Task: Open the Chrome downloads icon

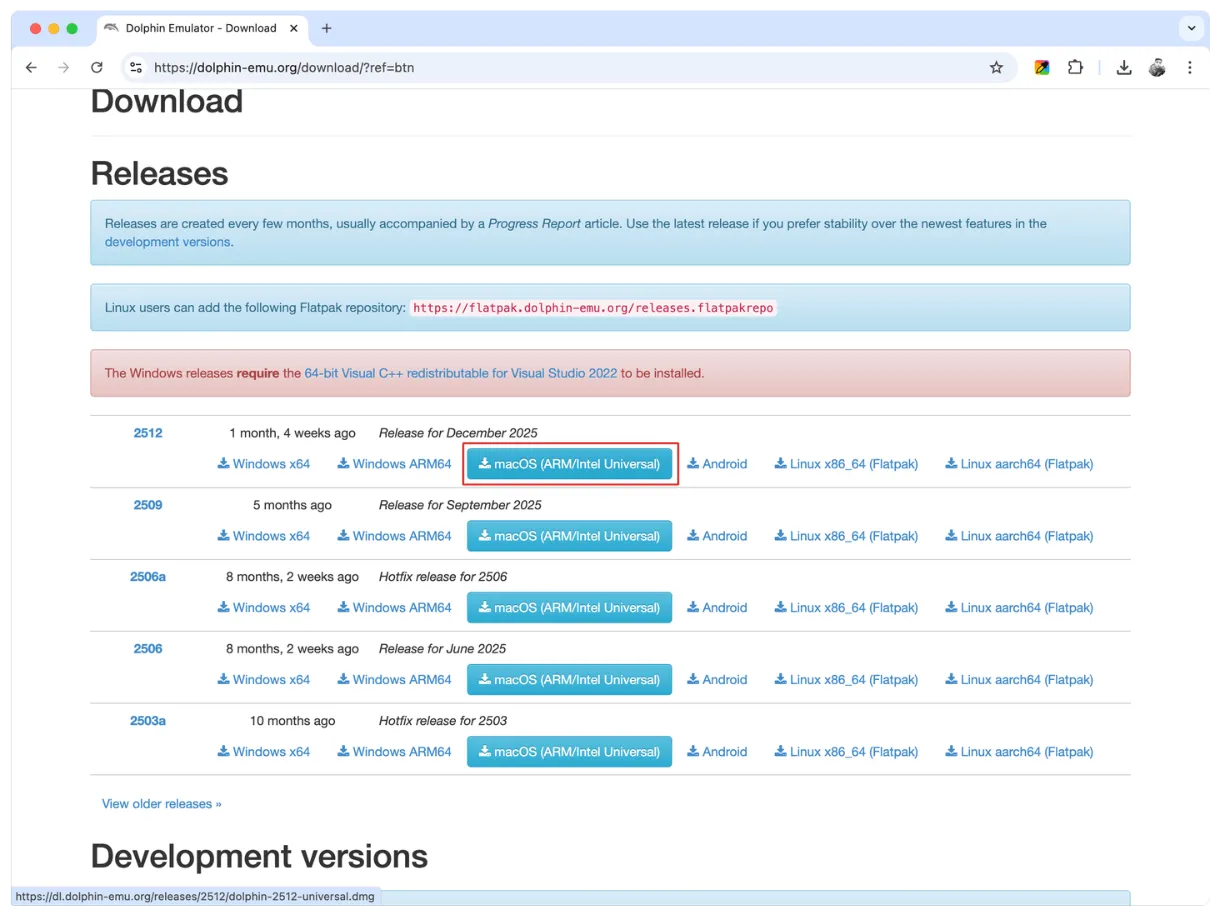Action: [1124, 67]
